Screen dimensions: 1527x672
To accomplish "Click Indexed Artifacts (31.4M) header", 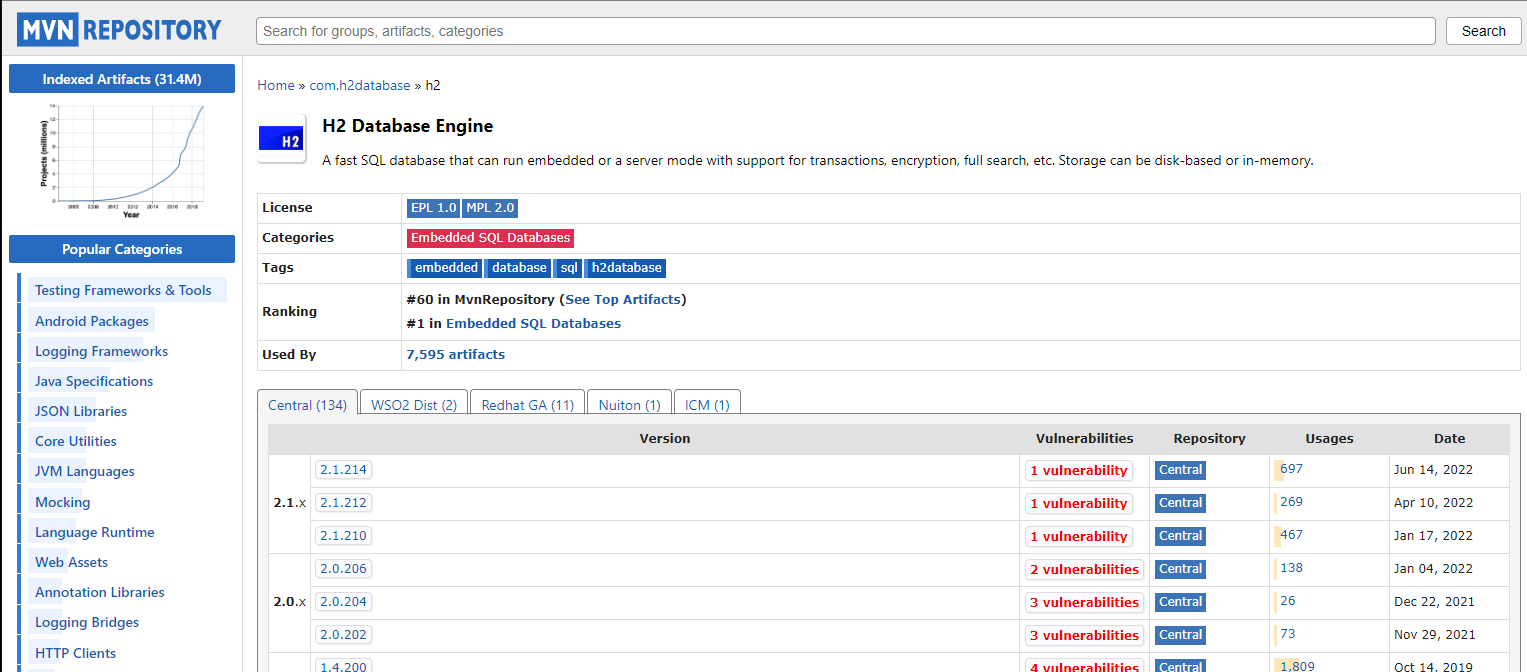I will click(x=122, y=79).
